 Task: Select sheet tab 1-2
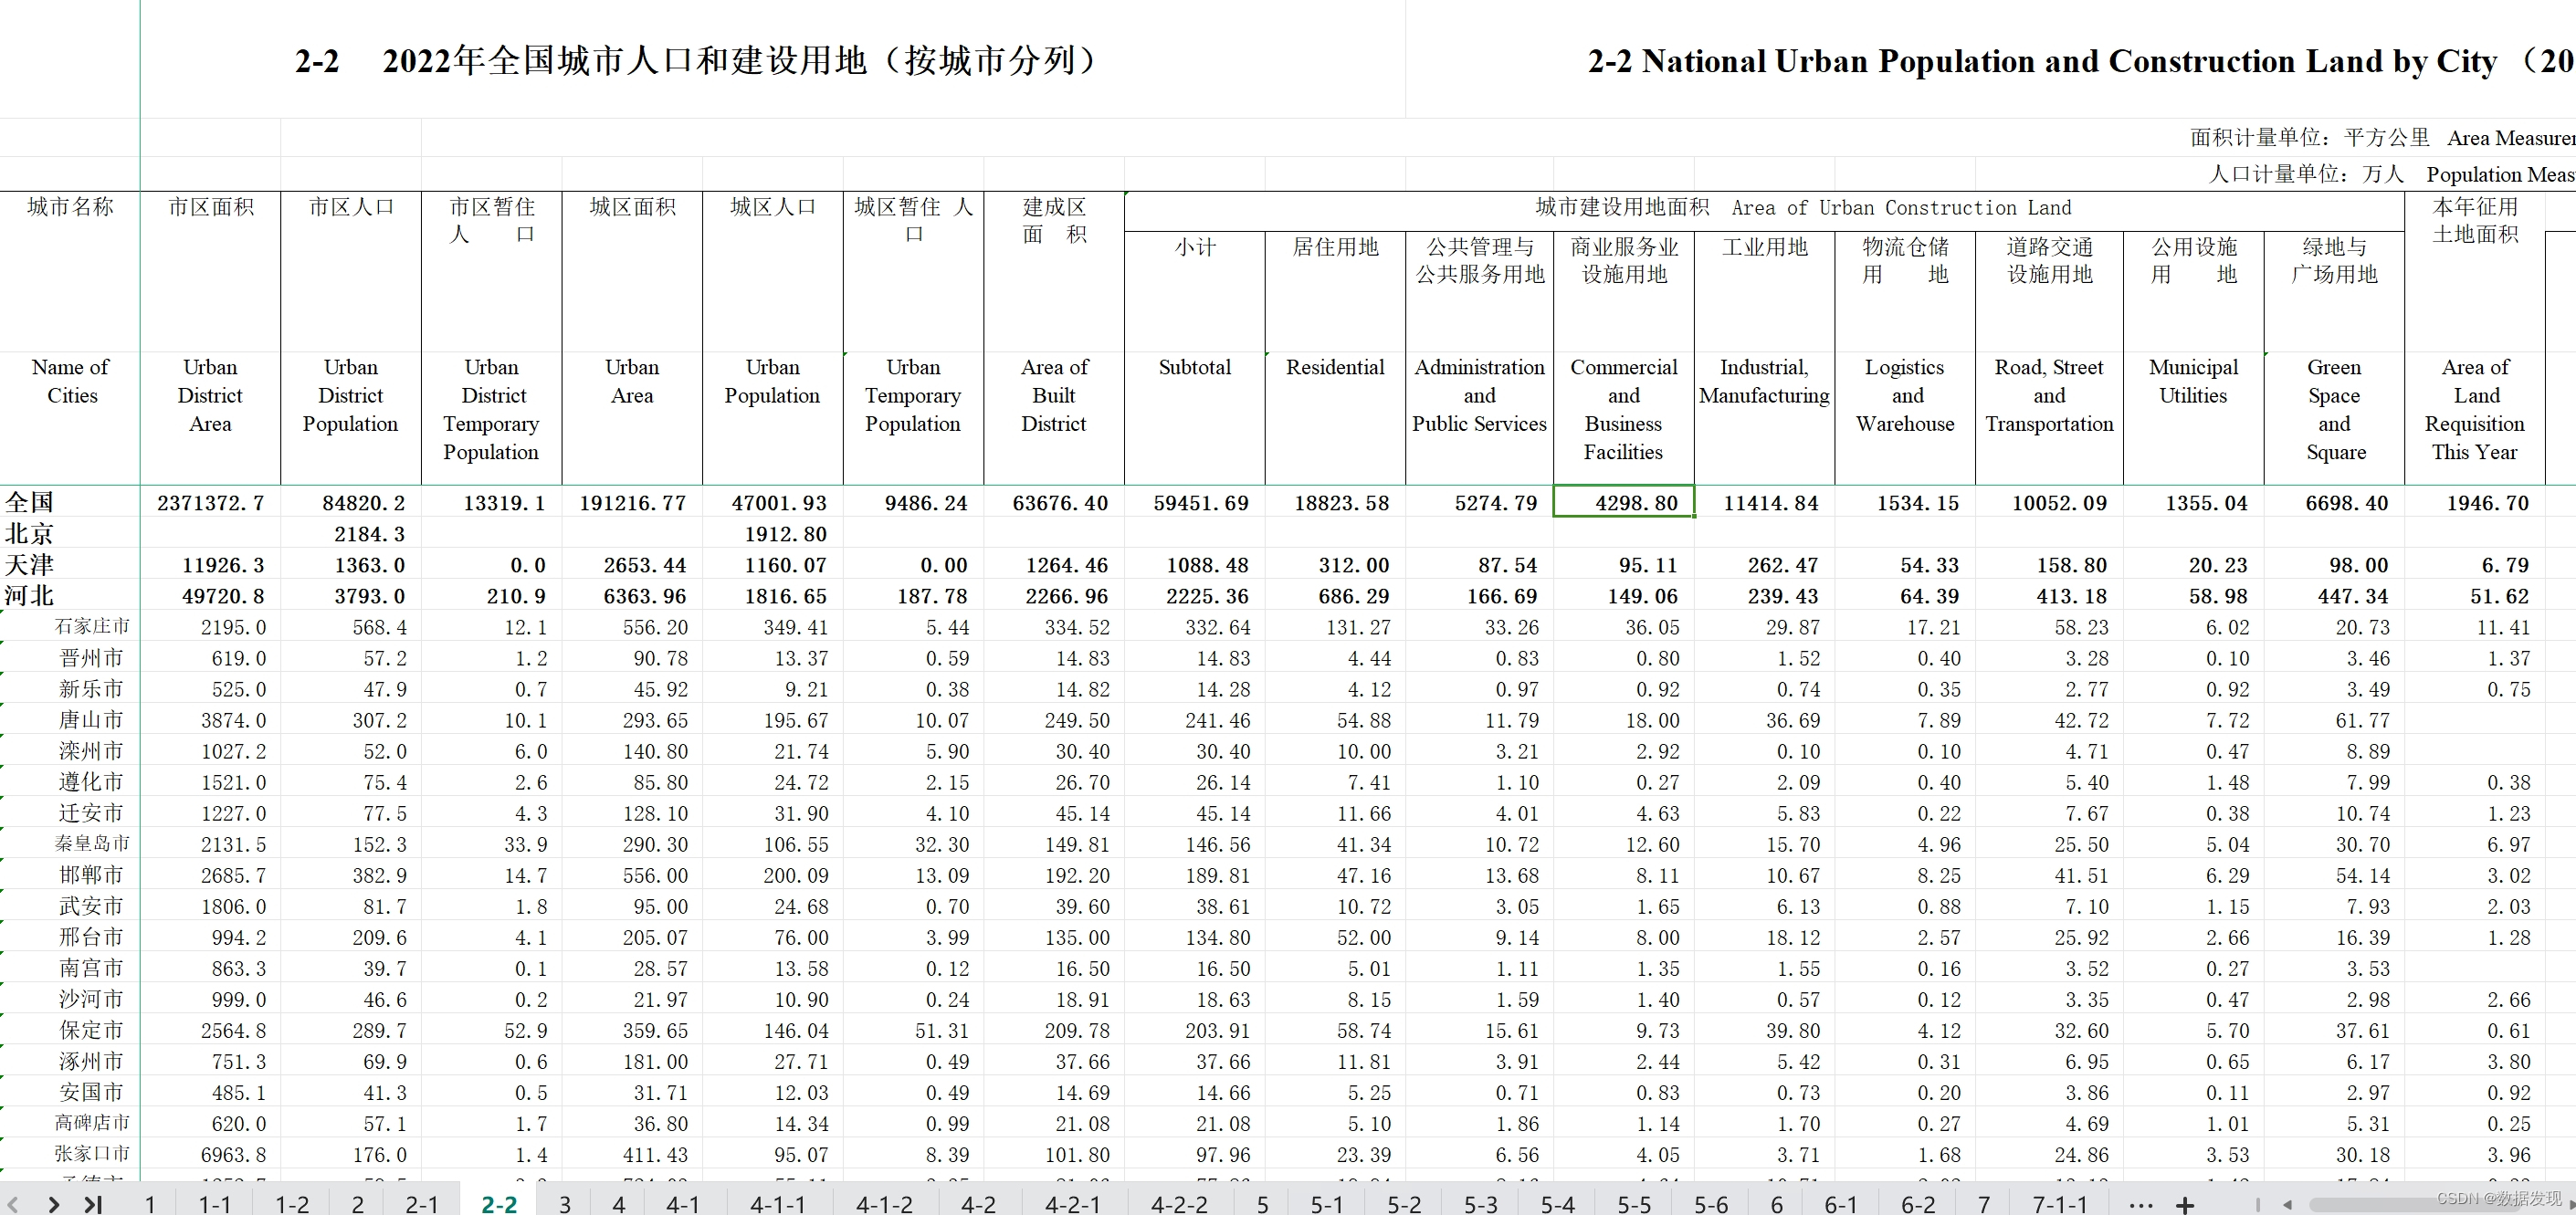tap(292, 1204)
